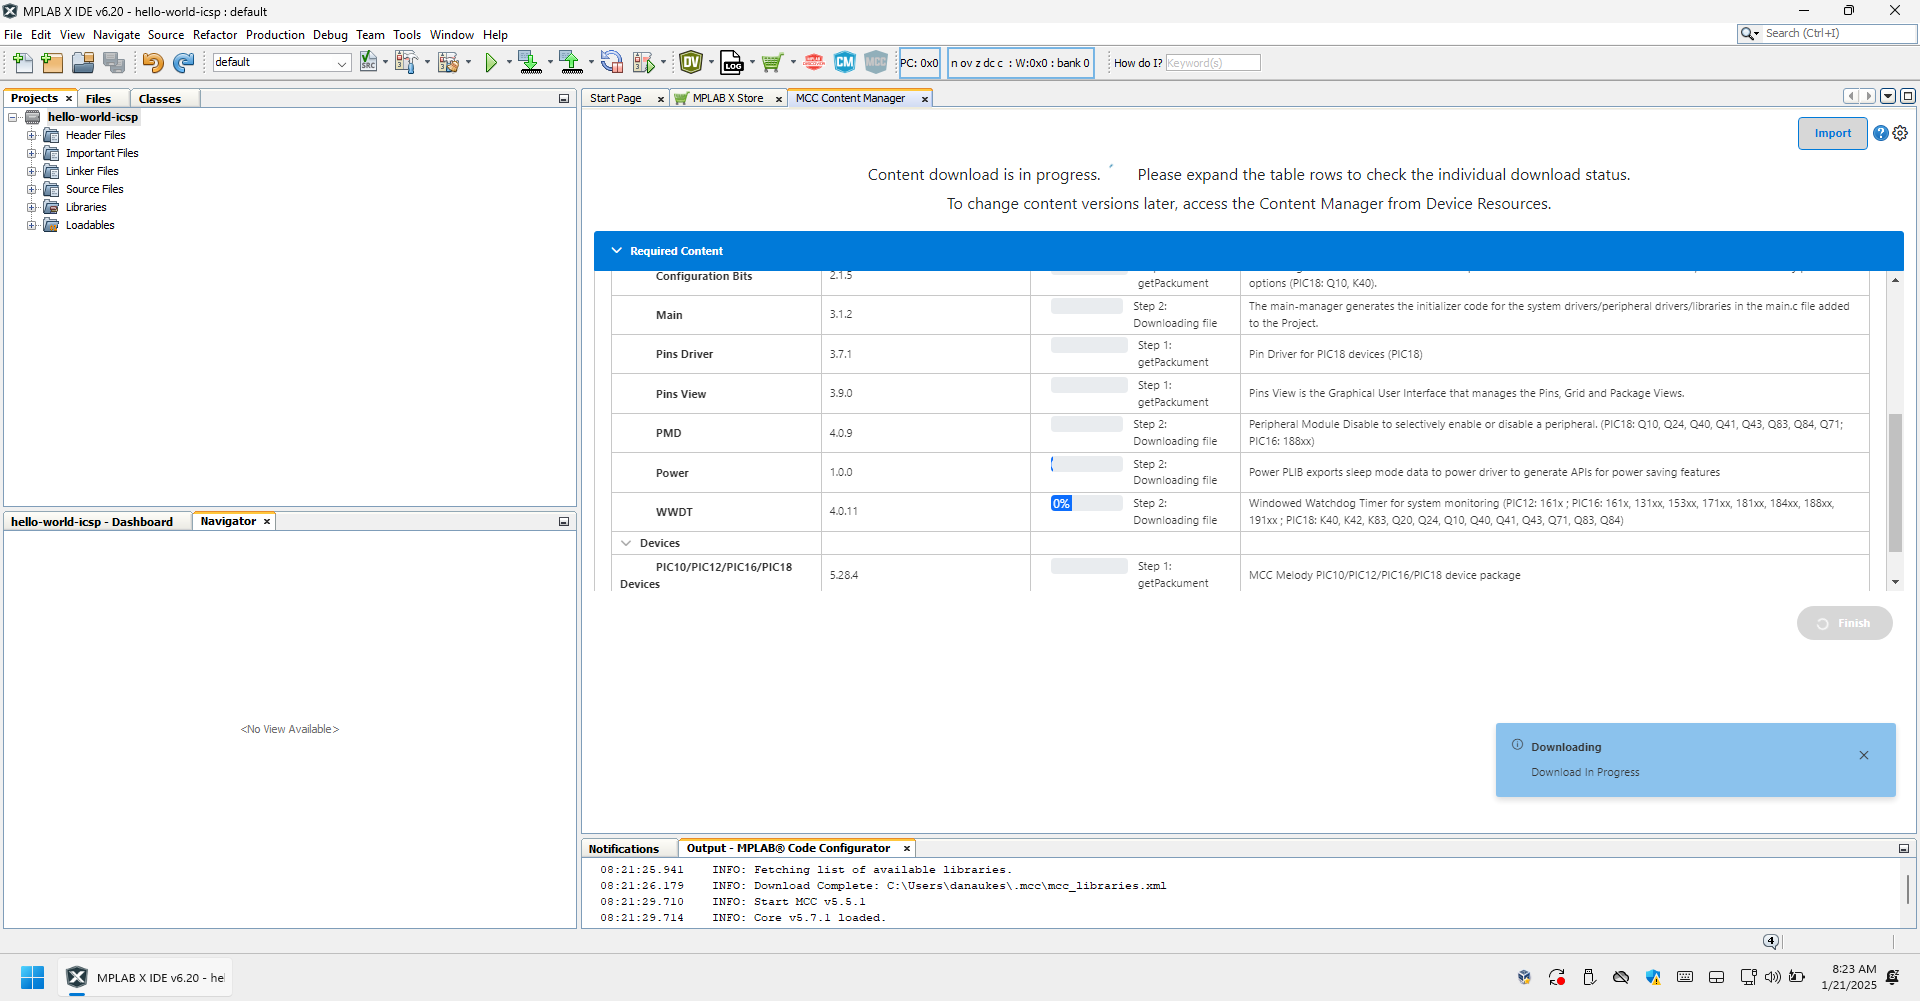Expand the Header Files folder

click(x=32, y=135)
